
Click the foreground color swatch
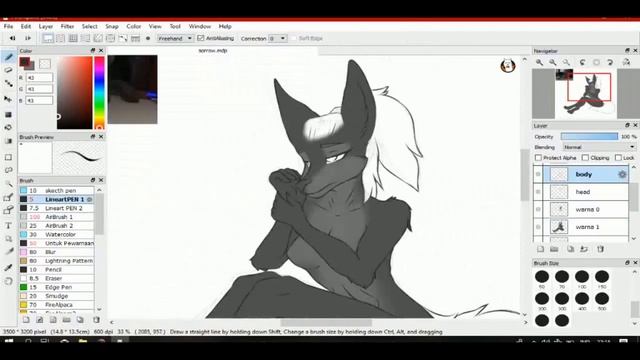[24, 62]
